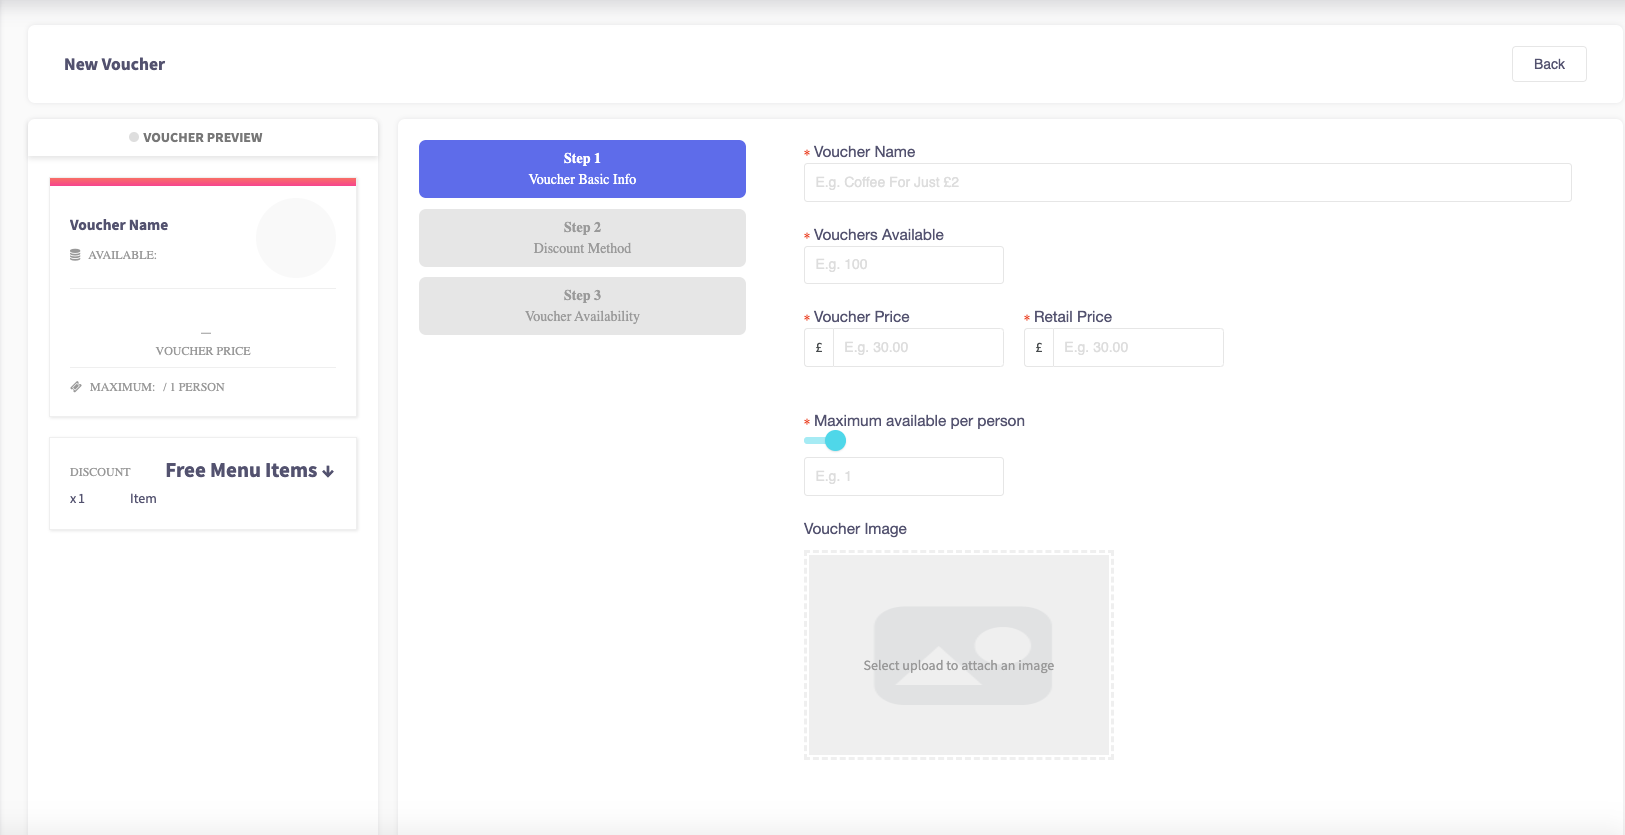Click the Free Menu Items heading
The image size is (1625, 835).
pyautogui.click(x=241, y=470)
